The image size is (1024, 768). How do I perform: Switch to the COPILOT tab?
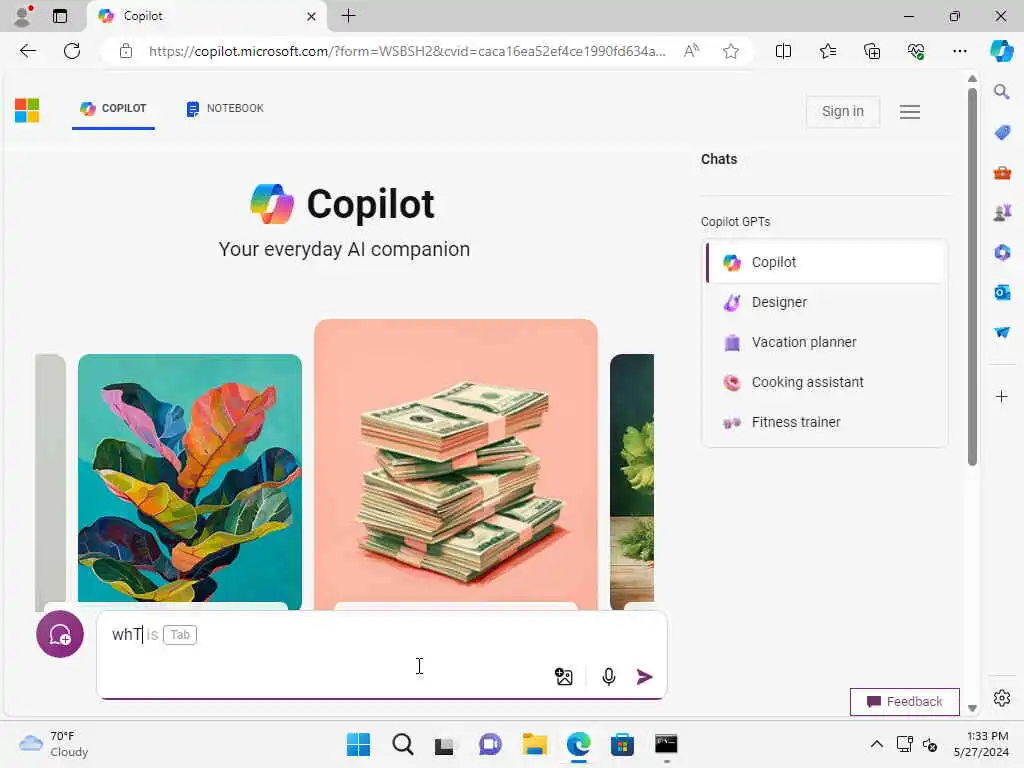pos(113,108)
